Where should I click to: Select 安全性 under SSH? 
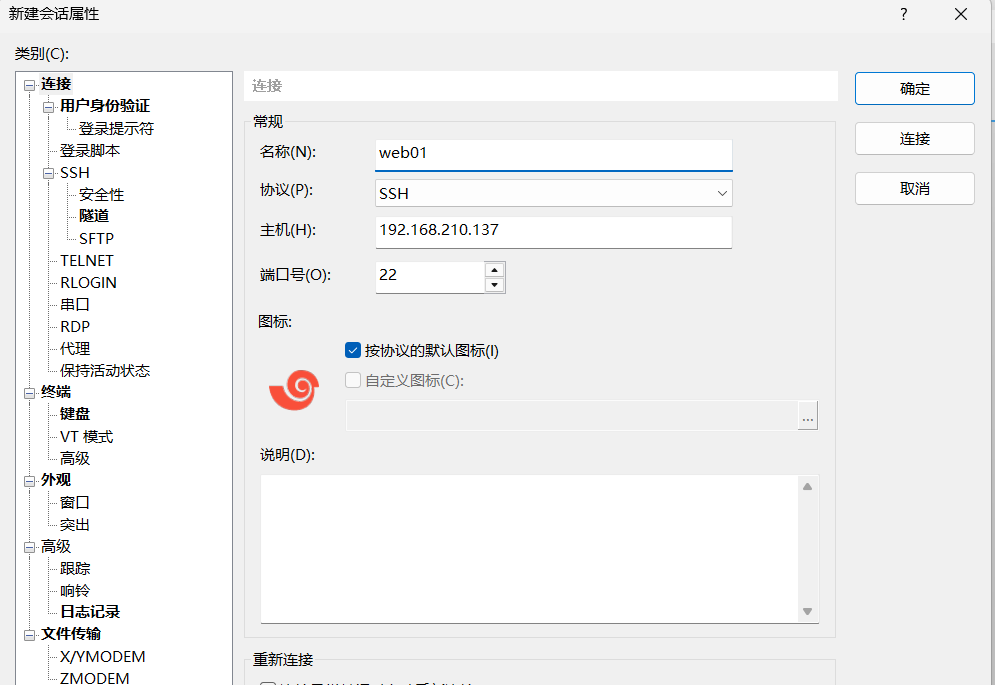click(101, 194)
